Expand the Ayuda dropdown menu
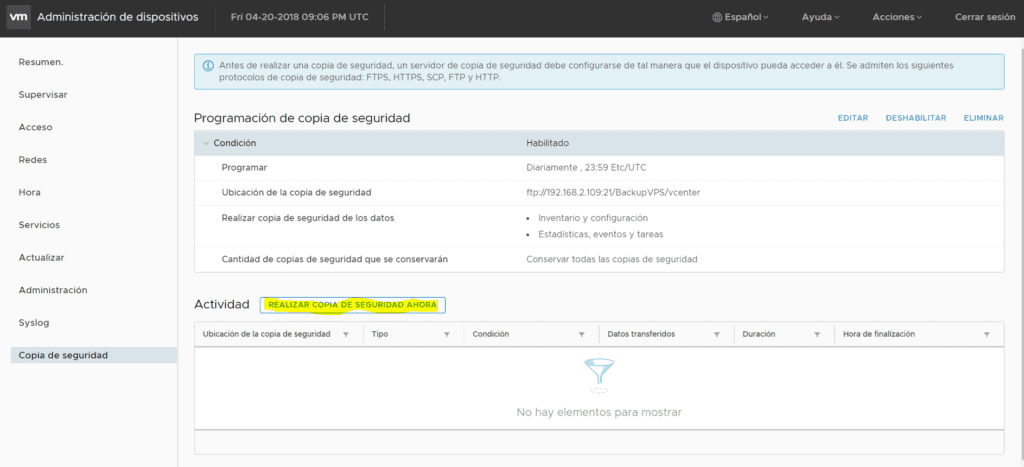 click(820, 18)
